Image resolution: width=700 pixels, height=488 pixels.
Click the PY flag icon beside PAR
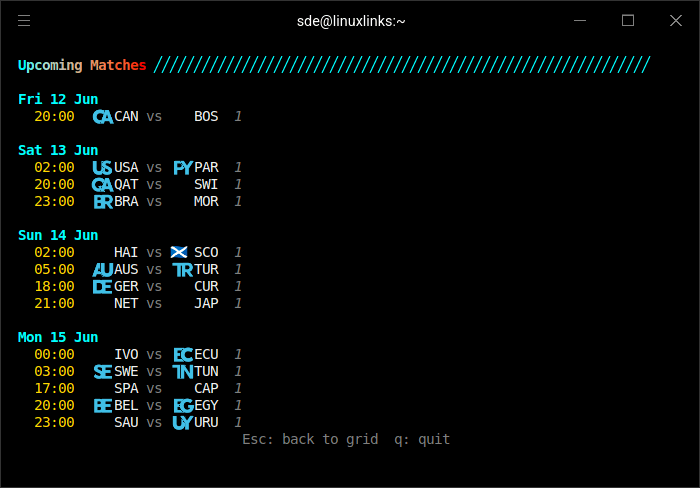pyautogui.click(x=183, y=168)
